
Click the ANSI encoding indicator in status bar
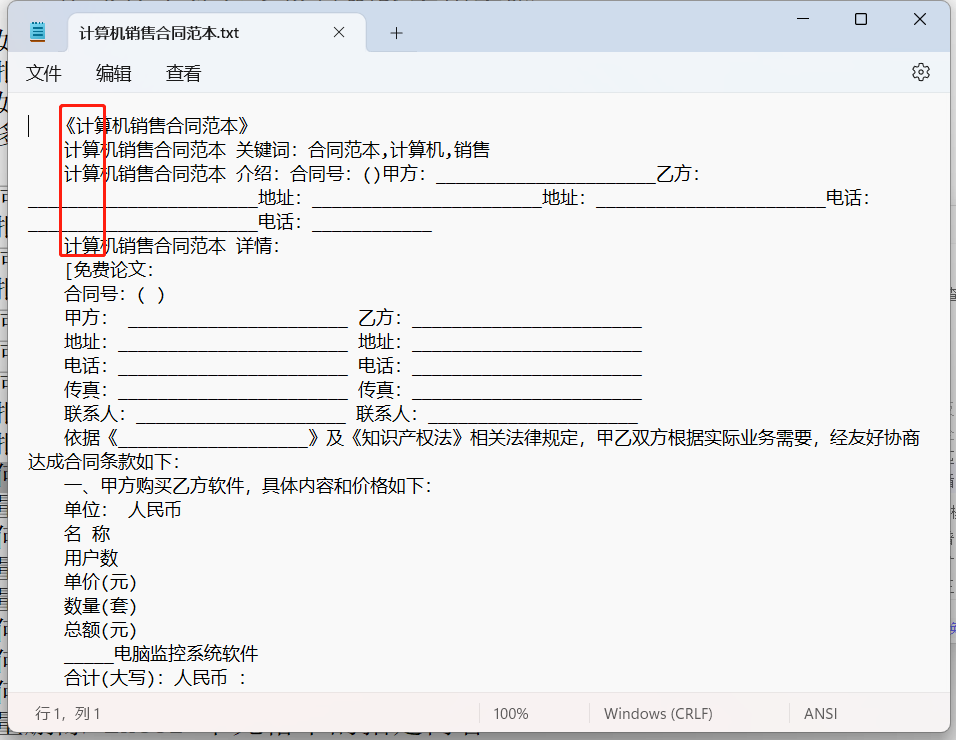pyautogui.click(x=820, y=713)
